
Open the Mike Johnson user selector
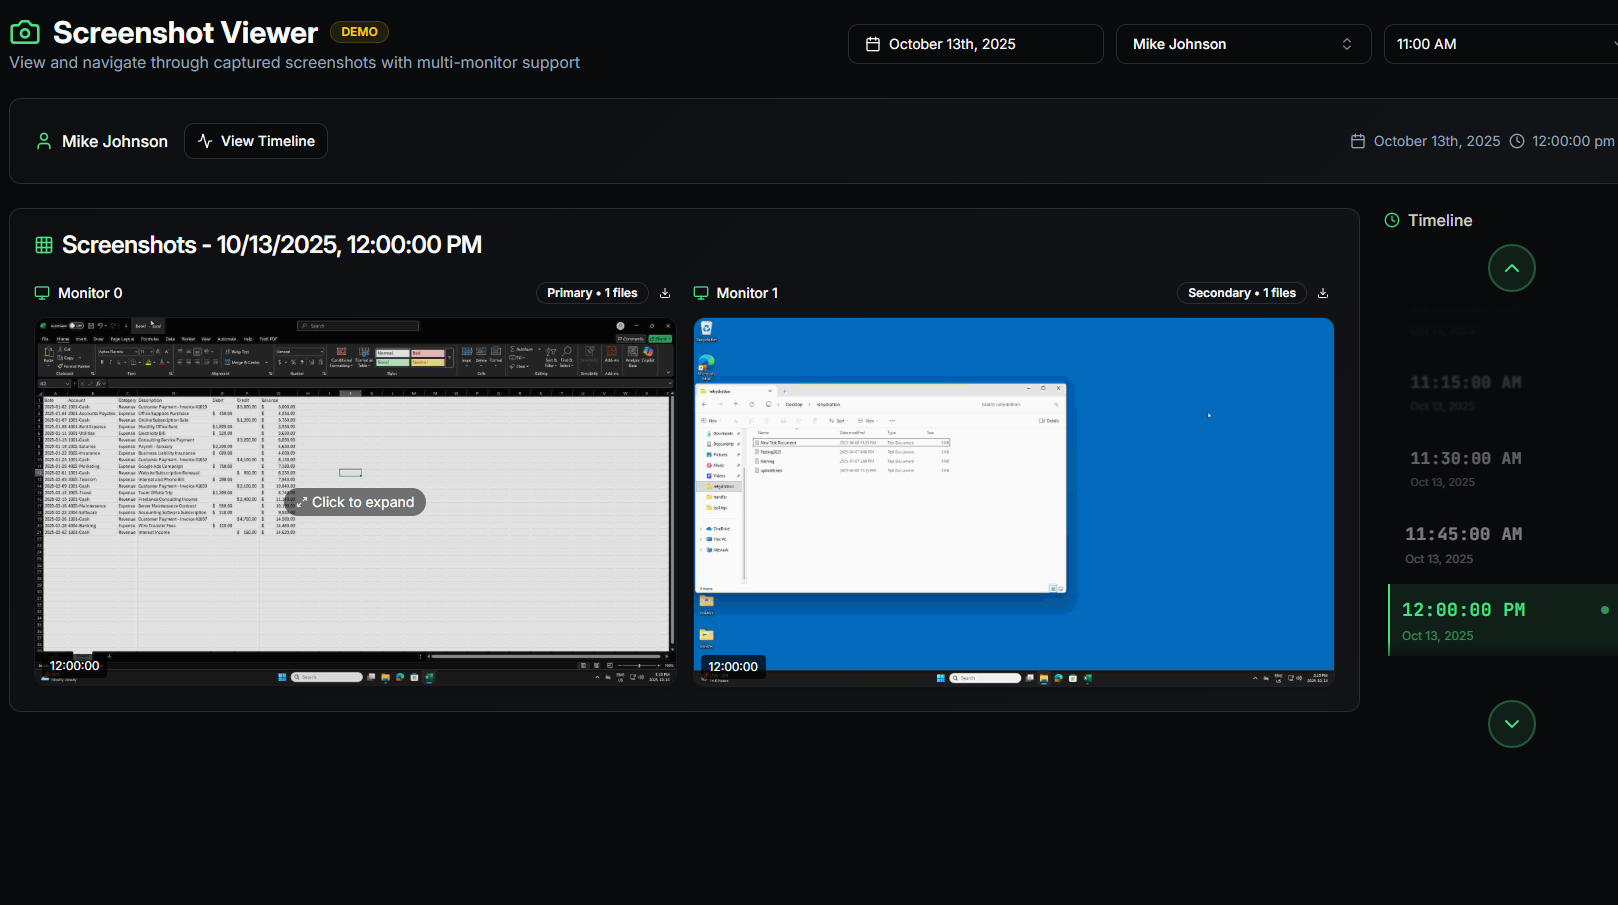coord(1243,43)
